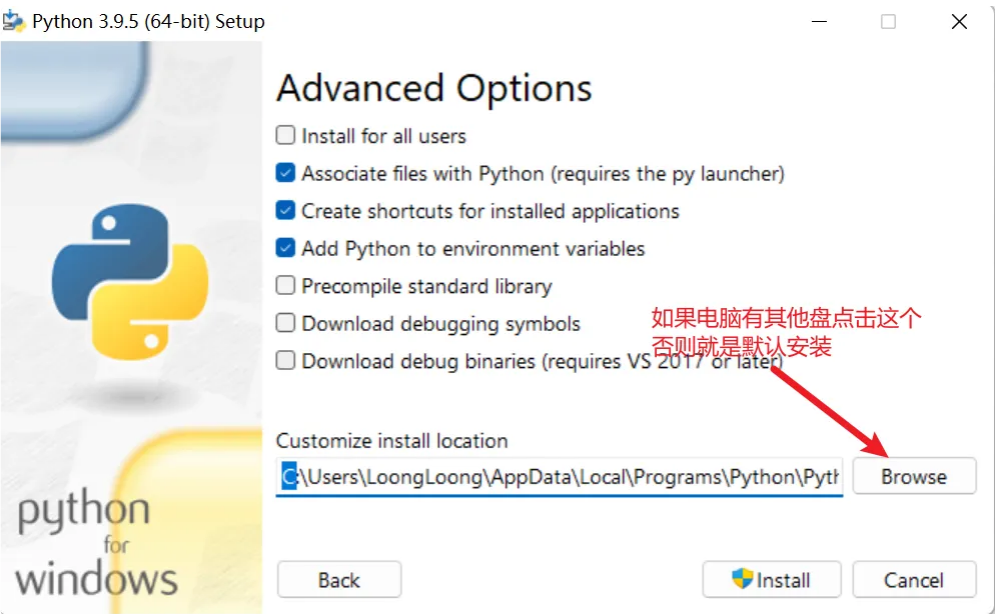The height and width of the screenshot is (614, 995).
Task: Check Precompile standard library option
Action: [x=286, y=285]
